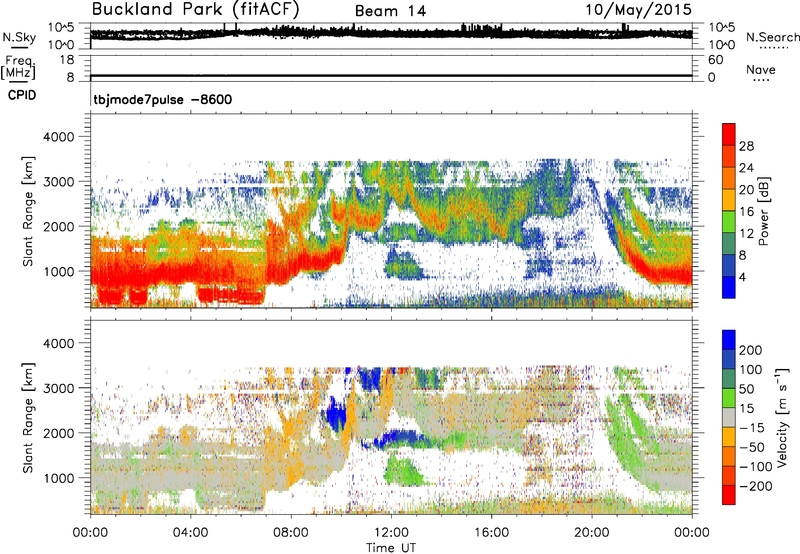Click the orange power swatch between 20 and 24
The image size is (800, 554).
pyautogui.click(x=729, y=178)
